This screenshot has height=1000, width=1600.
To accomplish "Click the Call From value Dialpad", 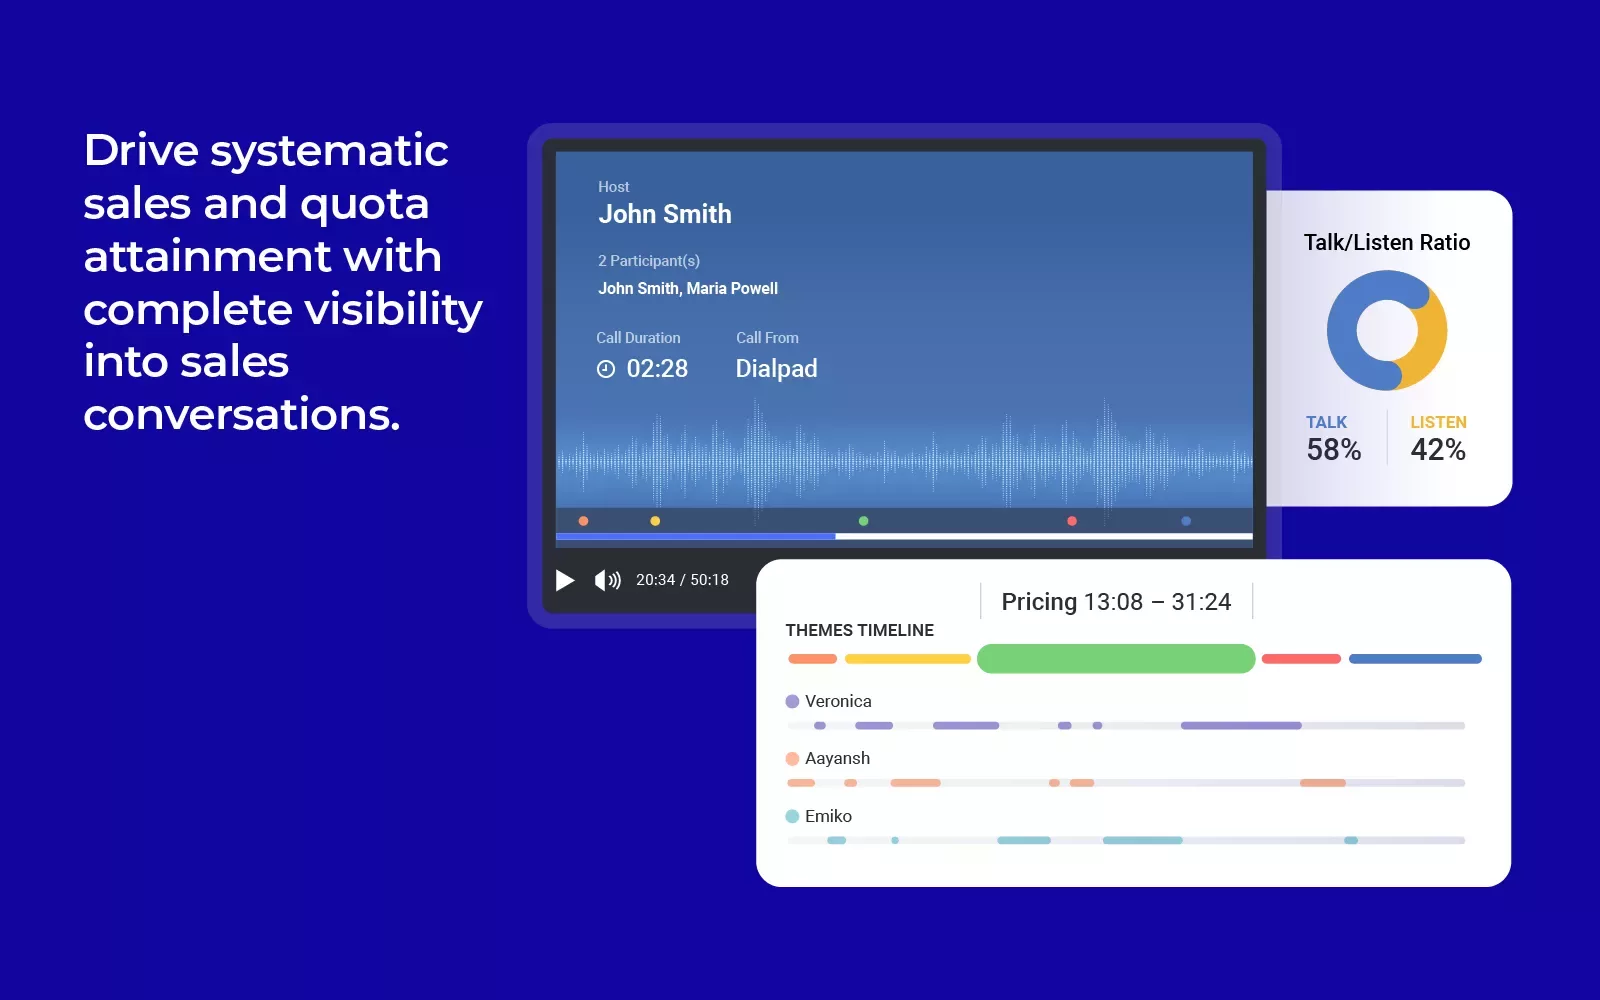I will [777, 369].
